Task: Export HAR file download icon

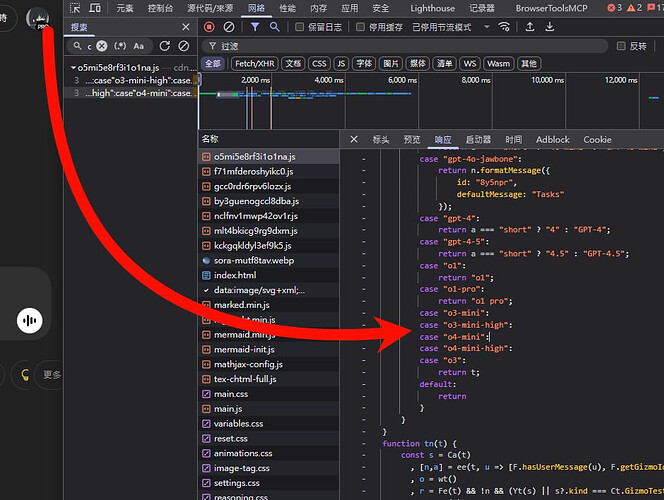Action: tap(550, 27)
